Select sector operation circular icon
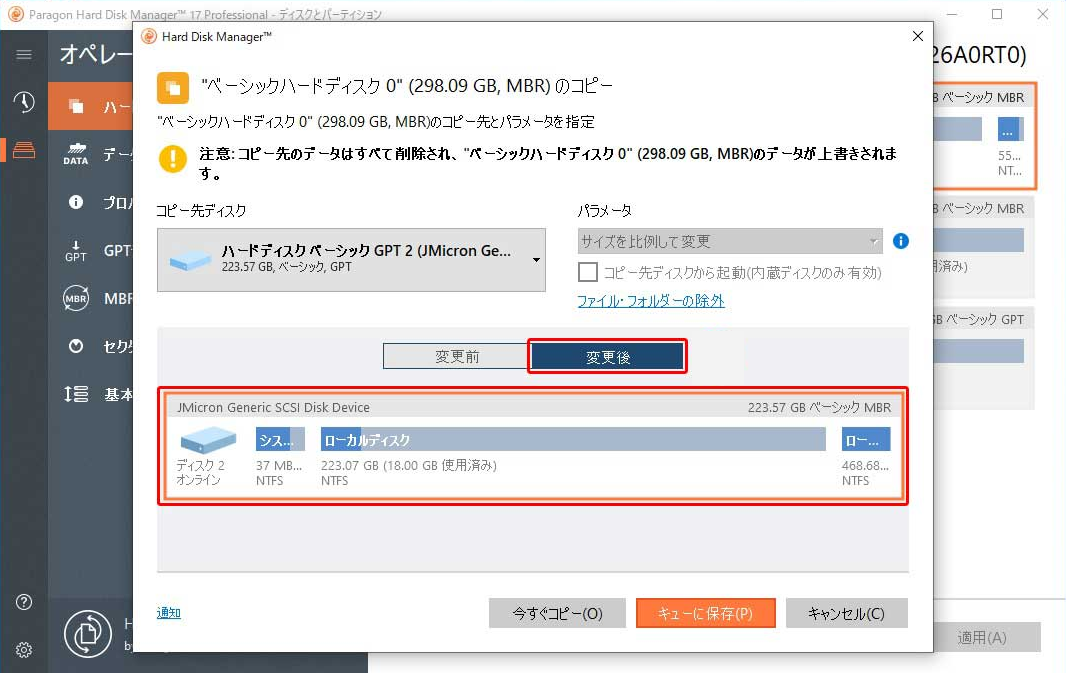Viewport: 1066px width, 673px height. tap(75, 346)
